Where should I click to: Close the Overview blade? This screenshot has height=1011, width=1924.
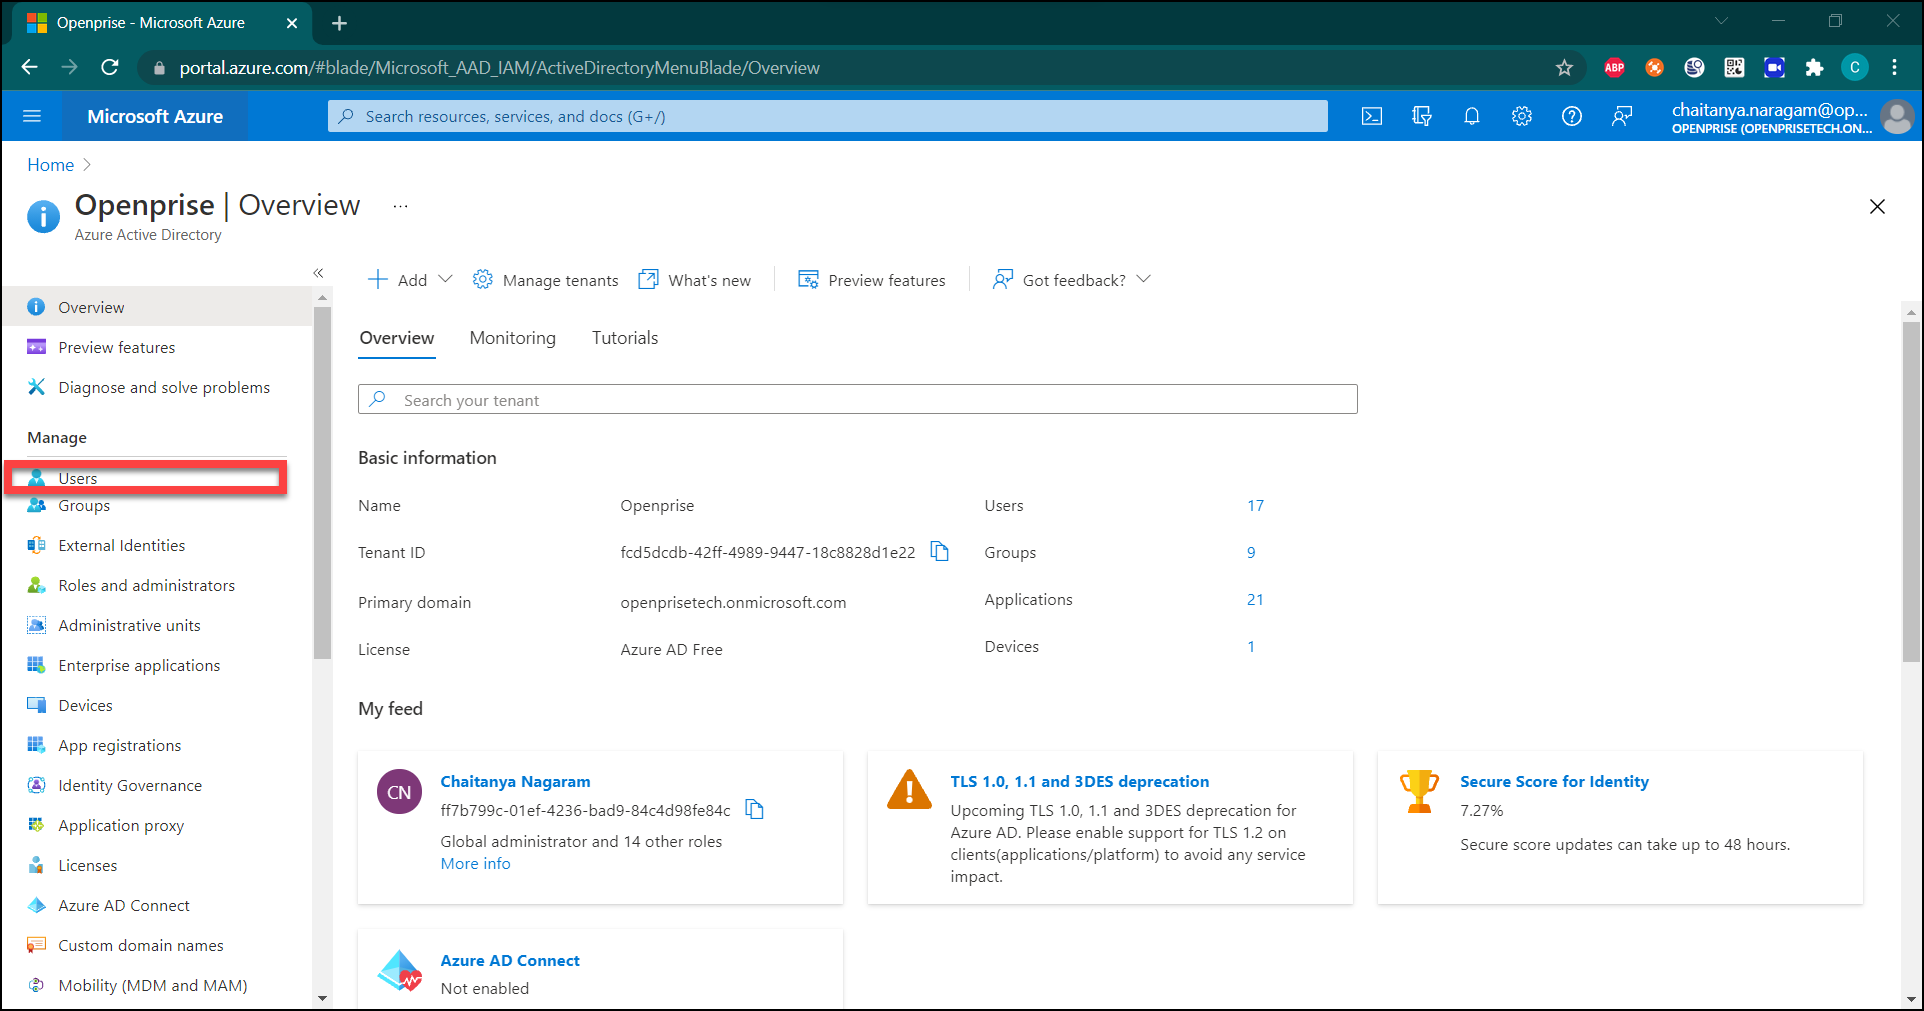click(1877, 206)
